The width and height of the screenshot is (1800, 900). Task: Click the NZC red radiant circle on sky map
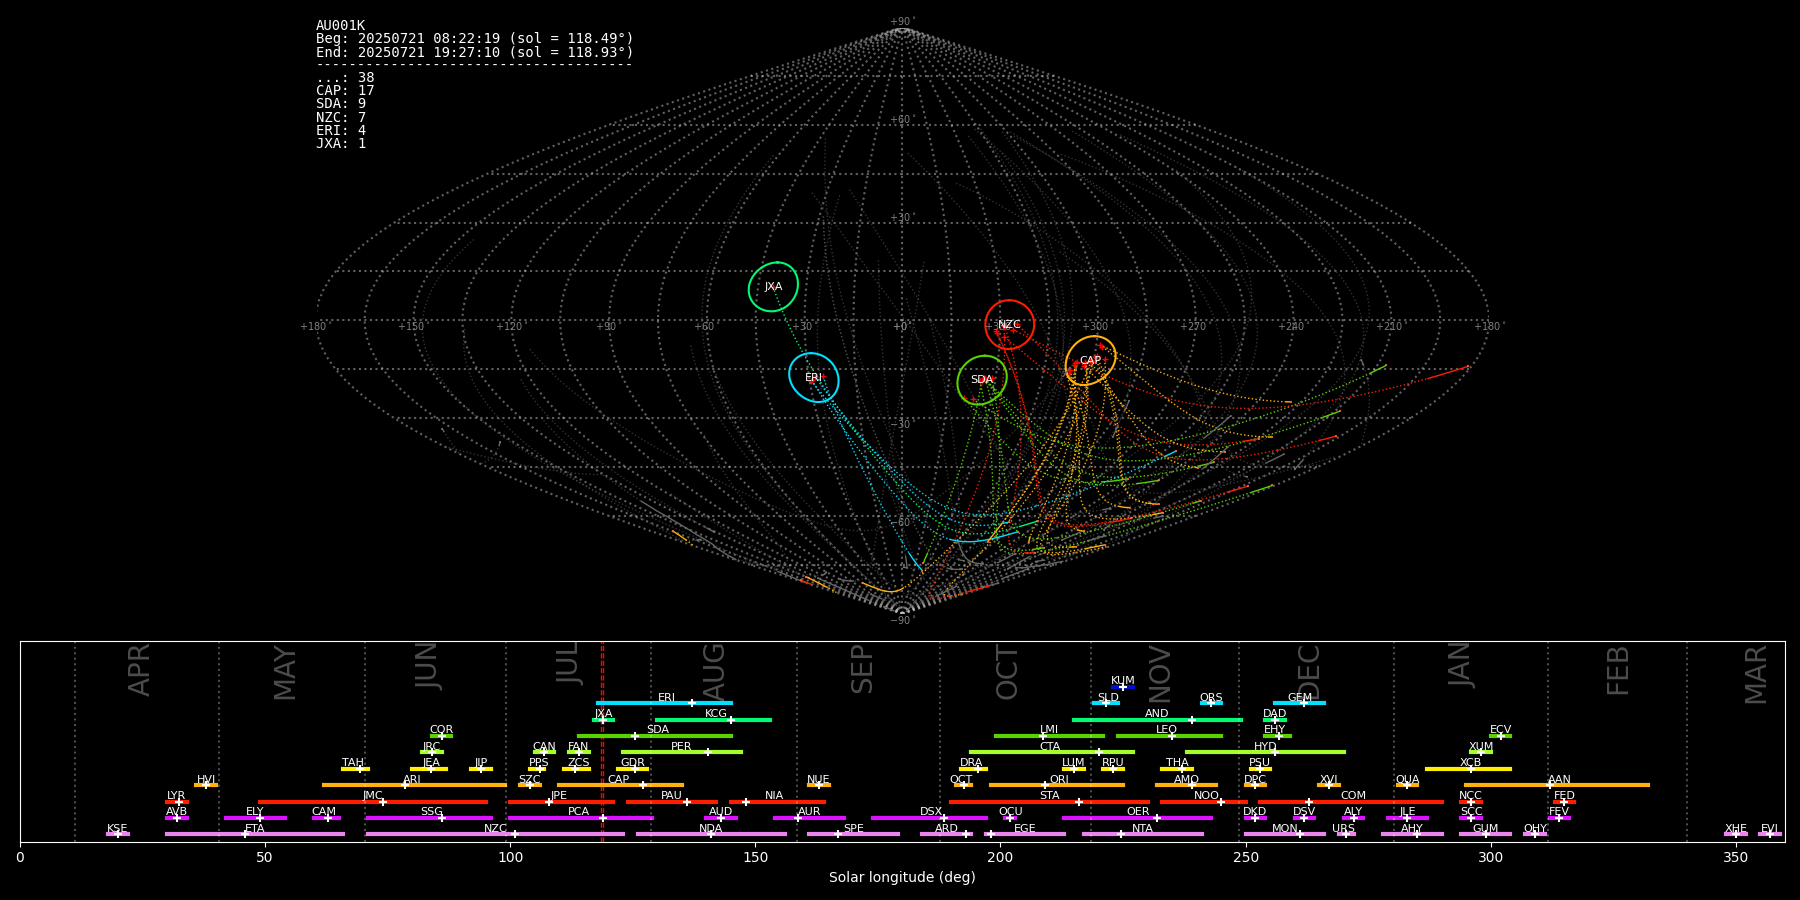click(1009, 324)
